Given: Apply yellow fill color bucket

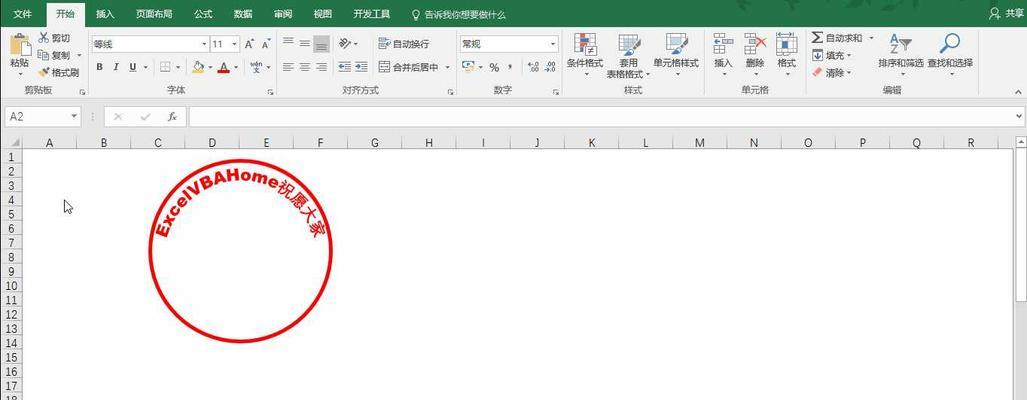Looking at the screenshot, I should point(198,67).
